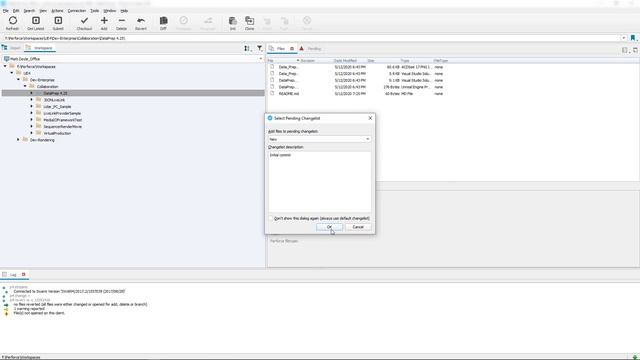Sort by the Size column header
640x360 pixels.
(x=371, y=60)
